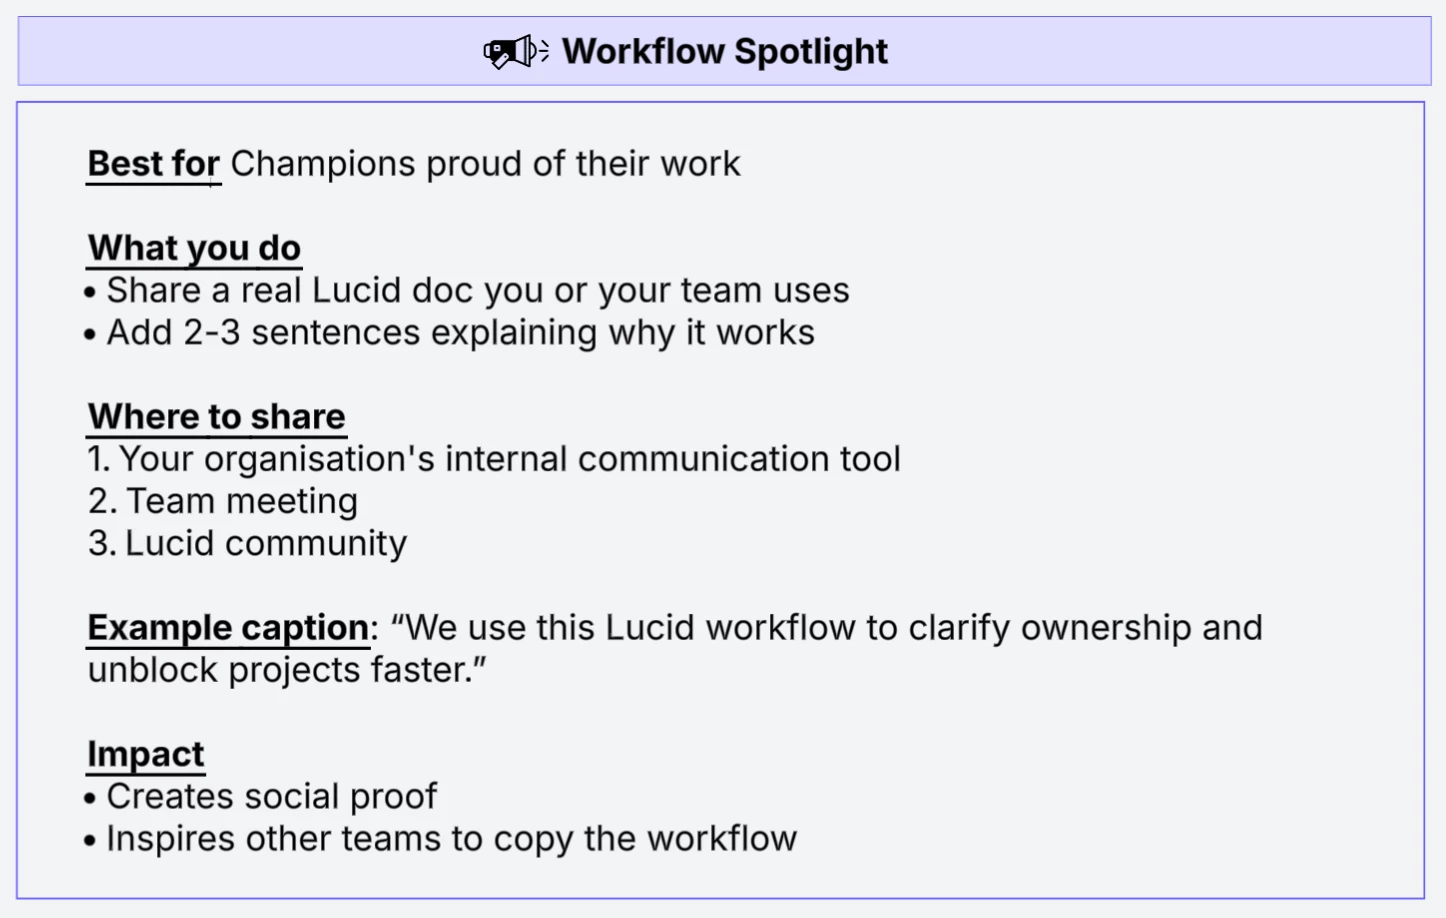Click the Lucid community list item
Viewport: 1446px width, 918px height.
pos(247,543)
